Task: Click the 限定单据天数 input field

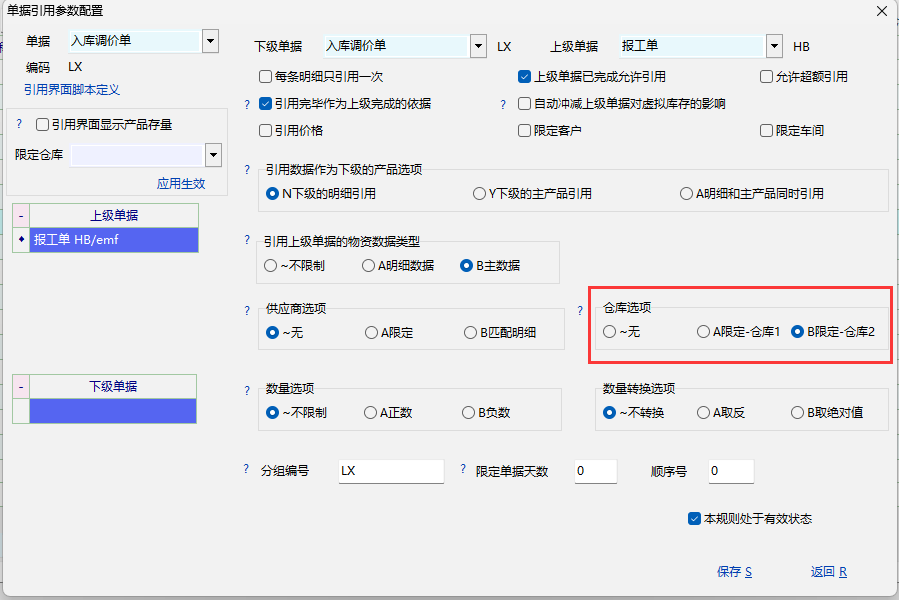Action: [596, 471]
